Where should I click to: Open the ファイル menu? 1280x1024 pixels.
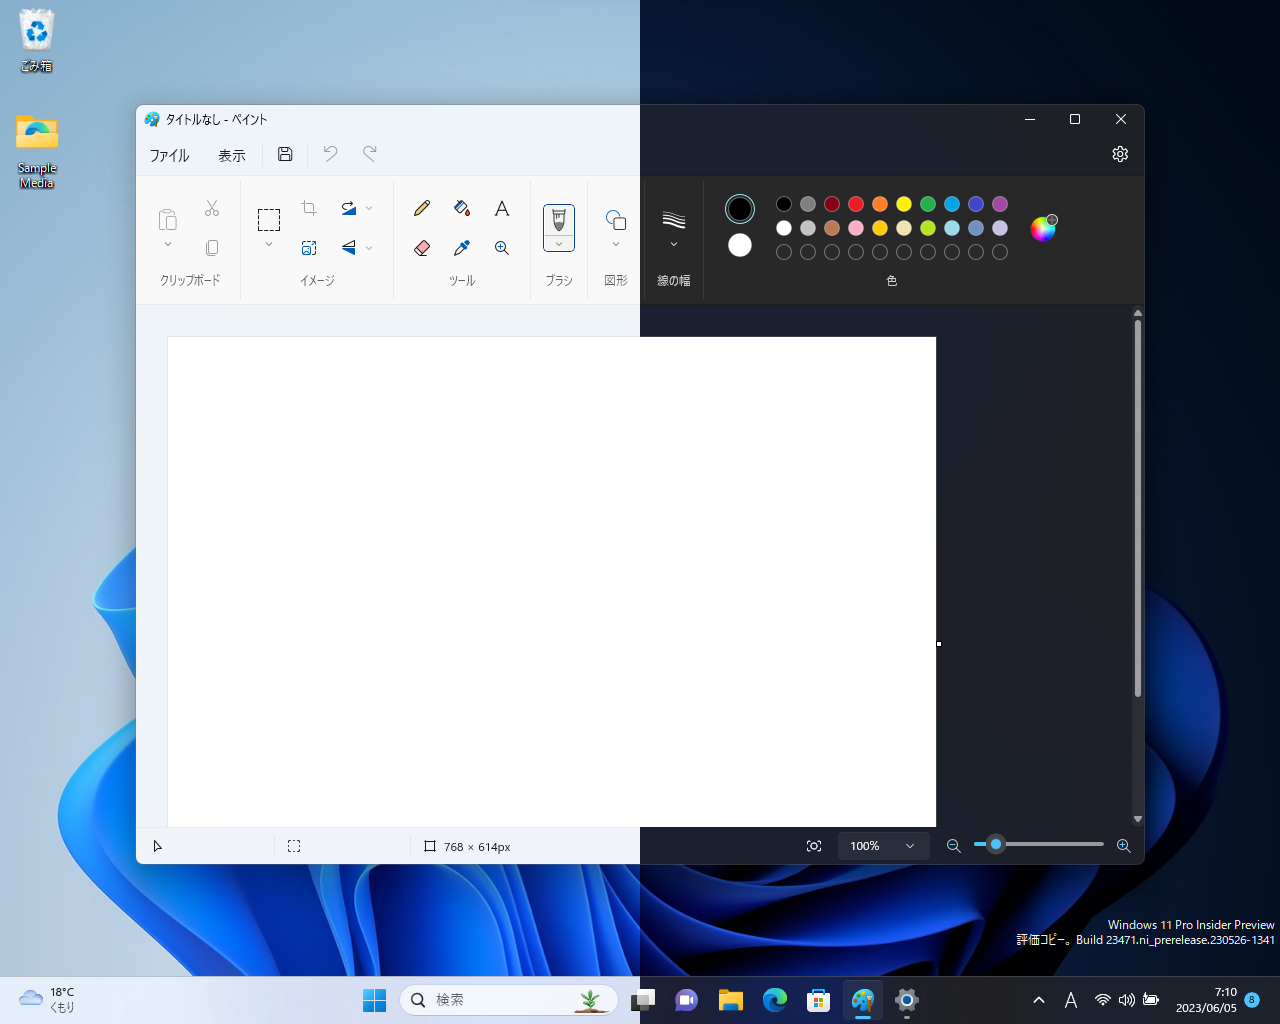point(169,156)
